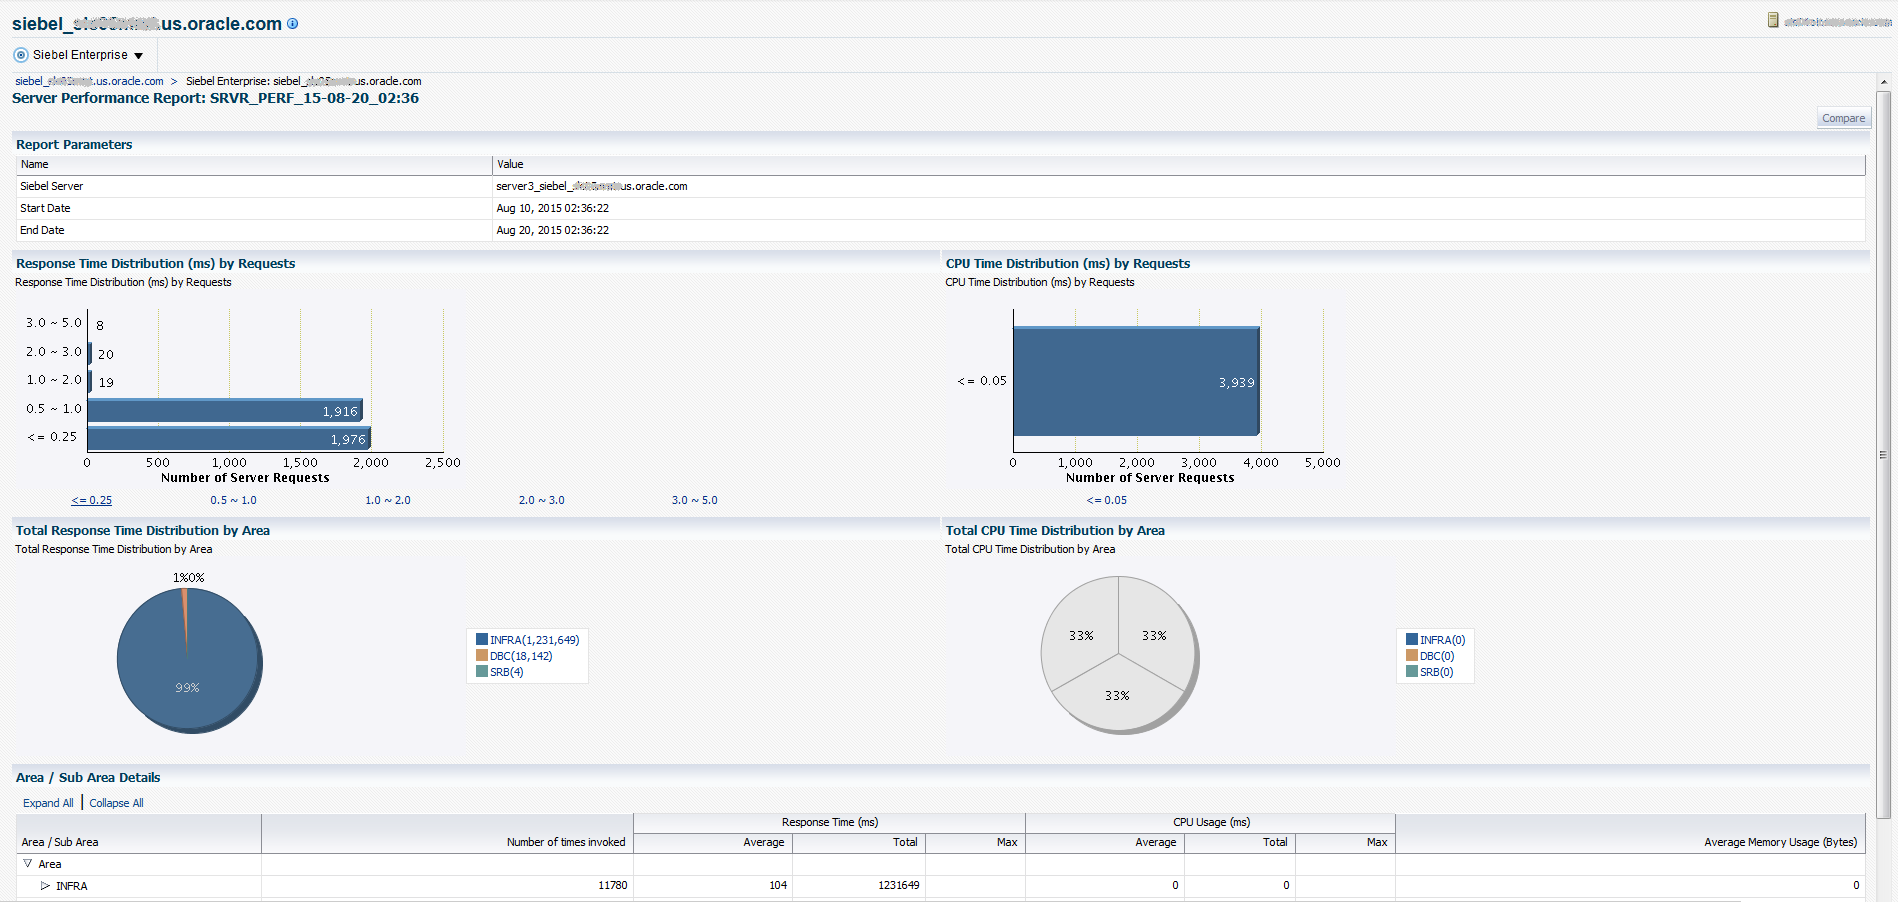Click the blue INFRA(0) swatch in CPU legend

click(1411, 639)
